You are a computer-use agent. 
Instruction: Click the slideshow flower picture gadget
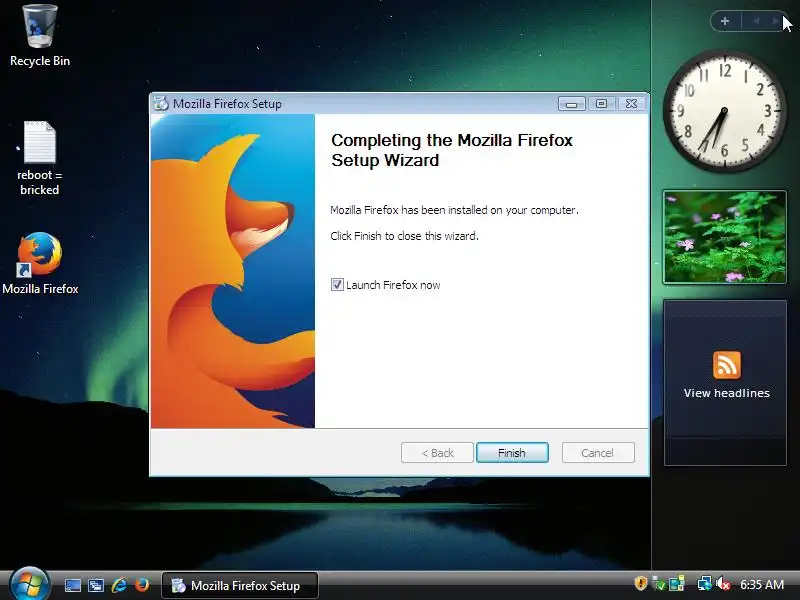[x=724, y=237]
